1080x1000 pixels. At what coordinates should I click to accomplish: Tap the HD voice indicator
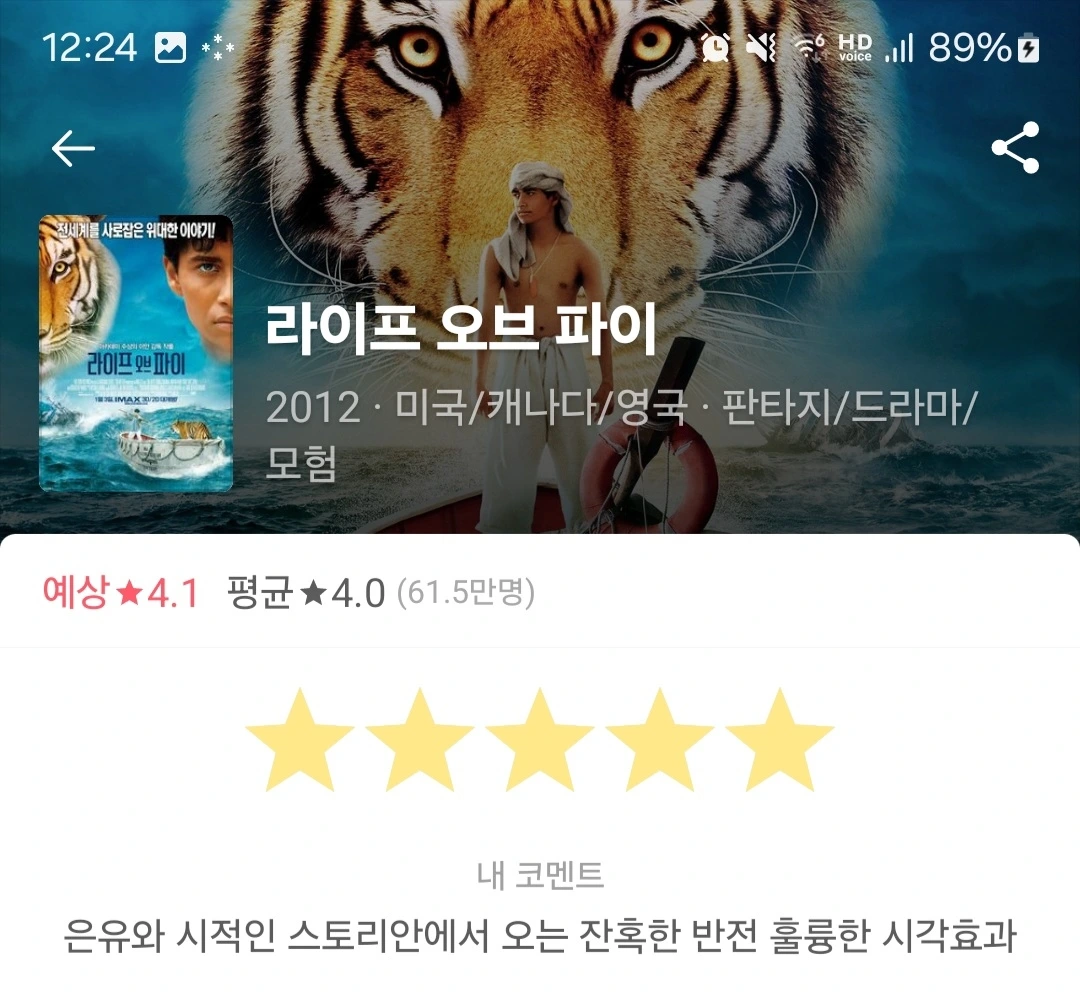[855, 48]
